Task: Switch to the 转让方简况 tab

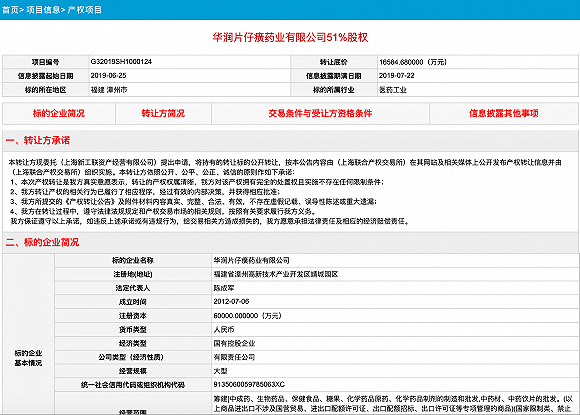Action: (163, 113)
